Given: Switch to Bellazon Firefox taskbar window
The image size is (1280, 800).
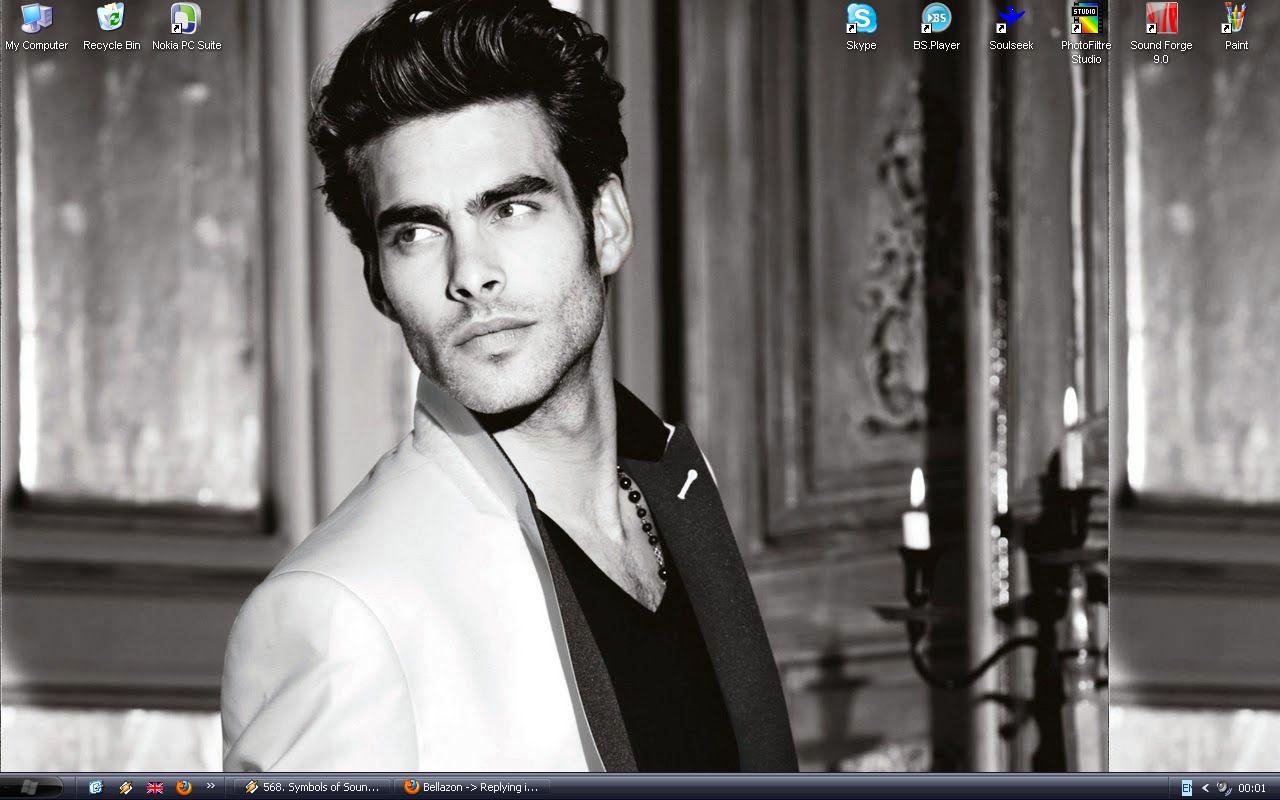Looking at the screenshot, I should tap(472, 787).
